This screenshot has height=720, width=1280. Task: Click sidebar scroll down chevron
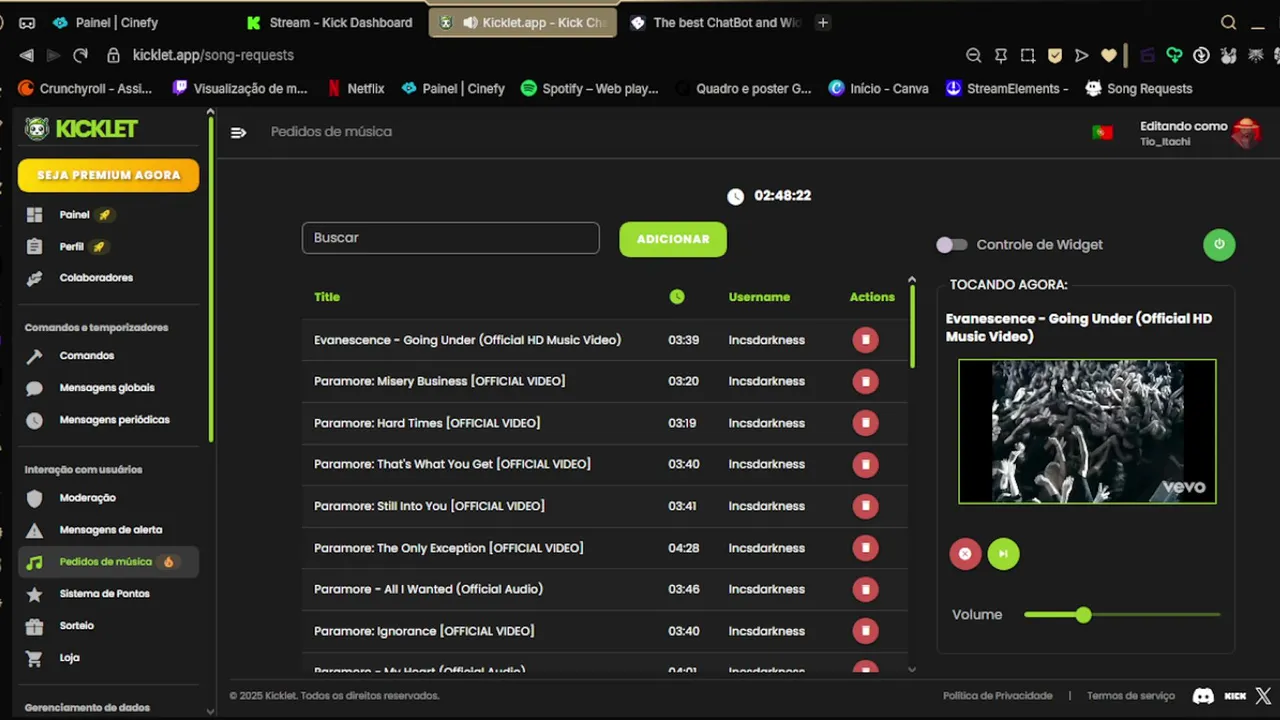pyautogui.click(x=210, y=711)
